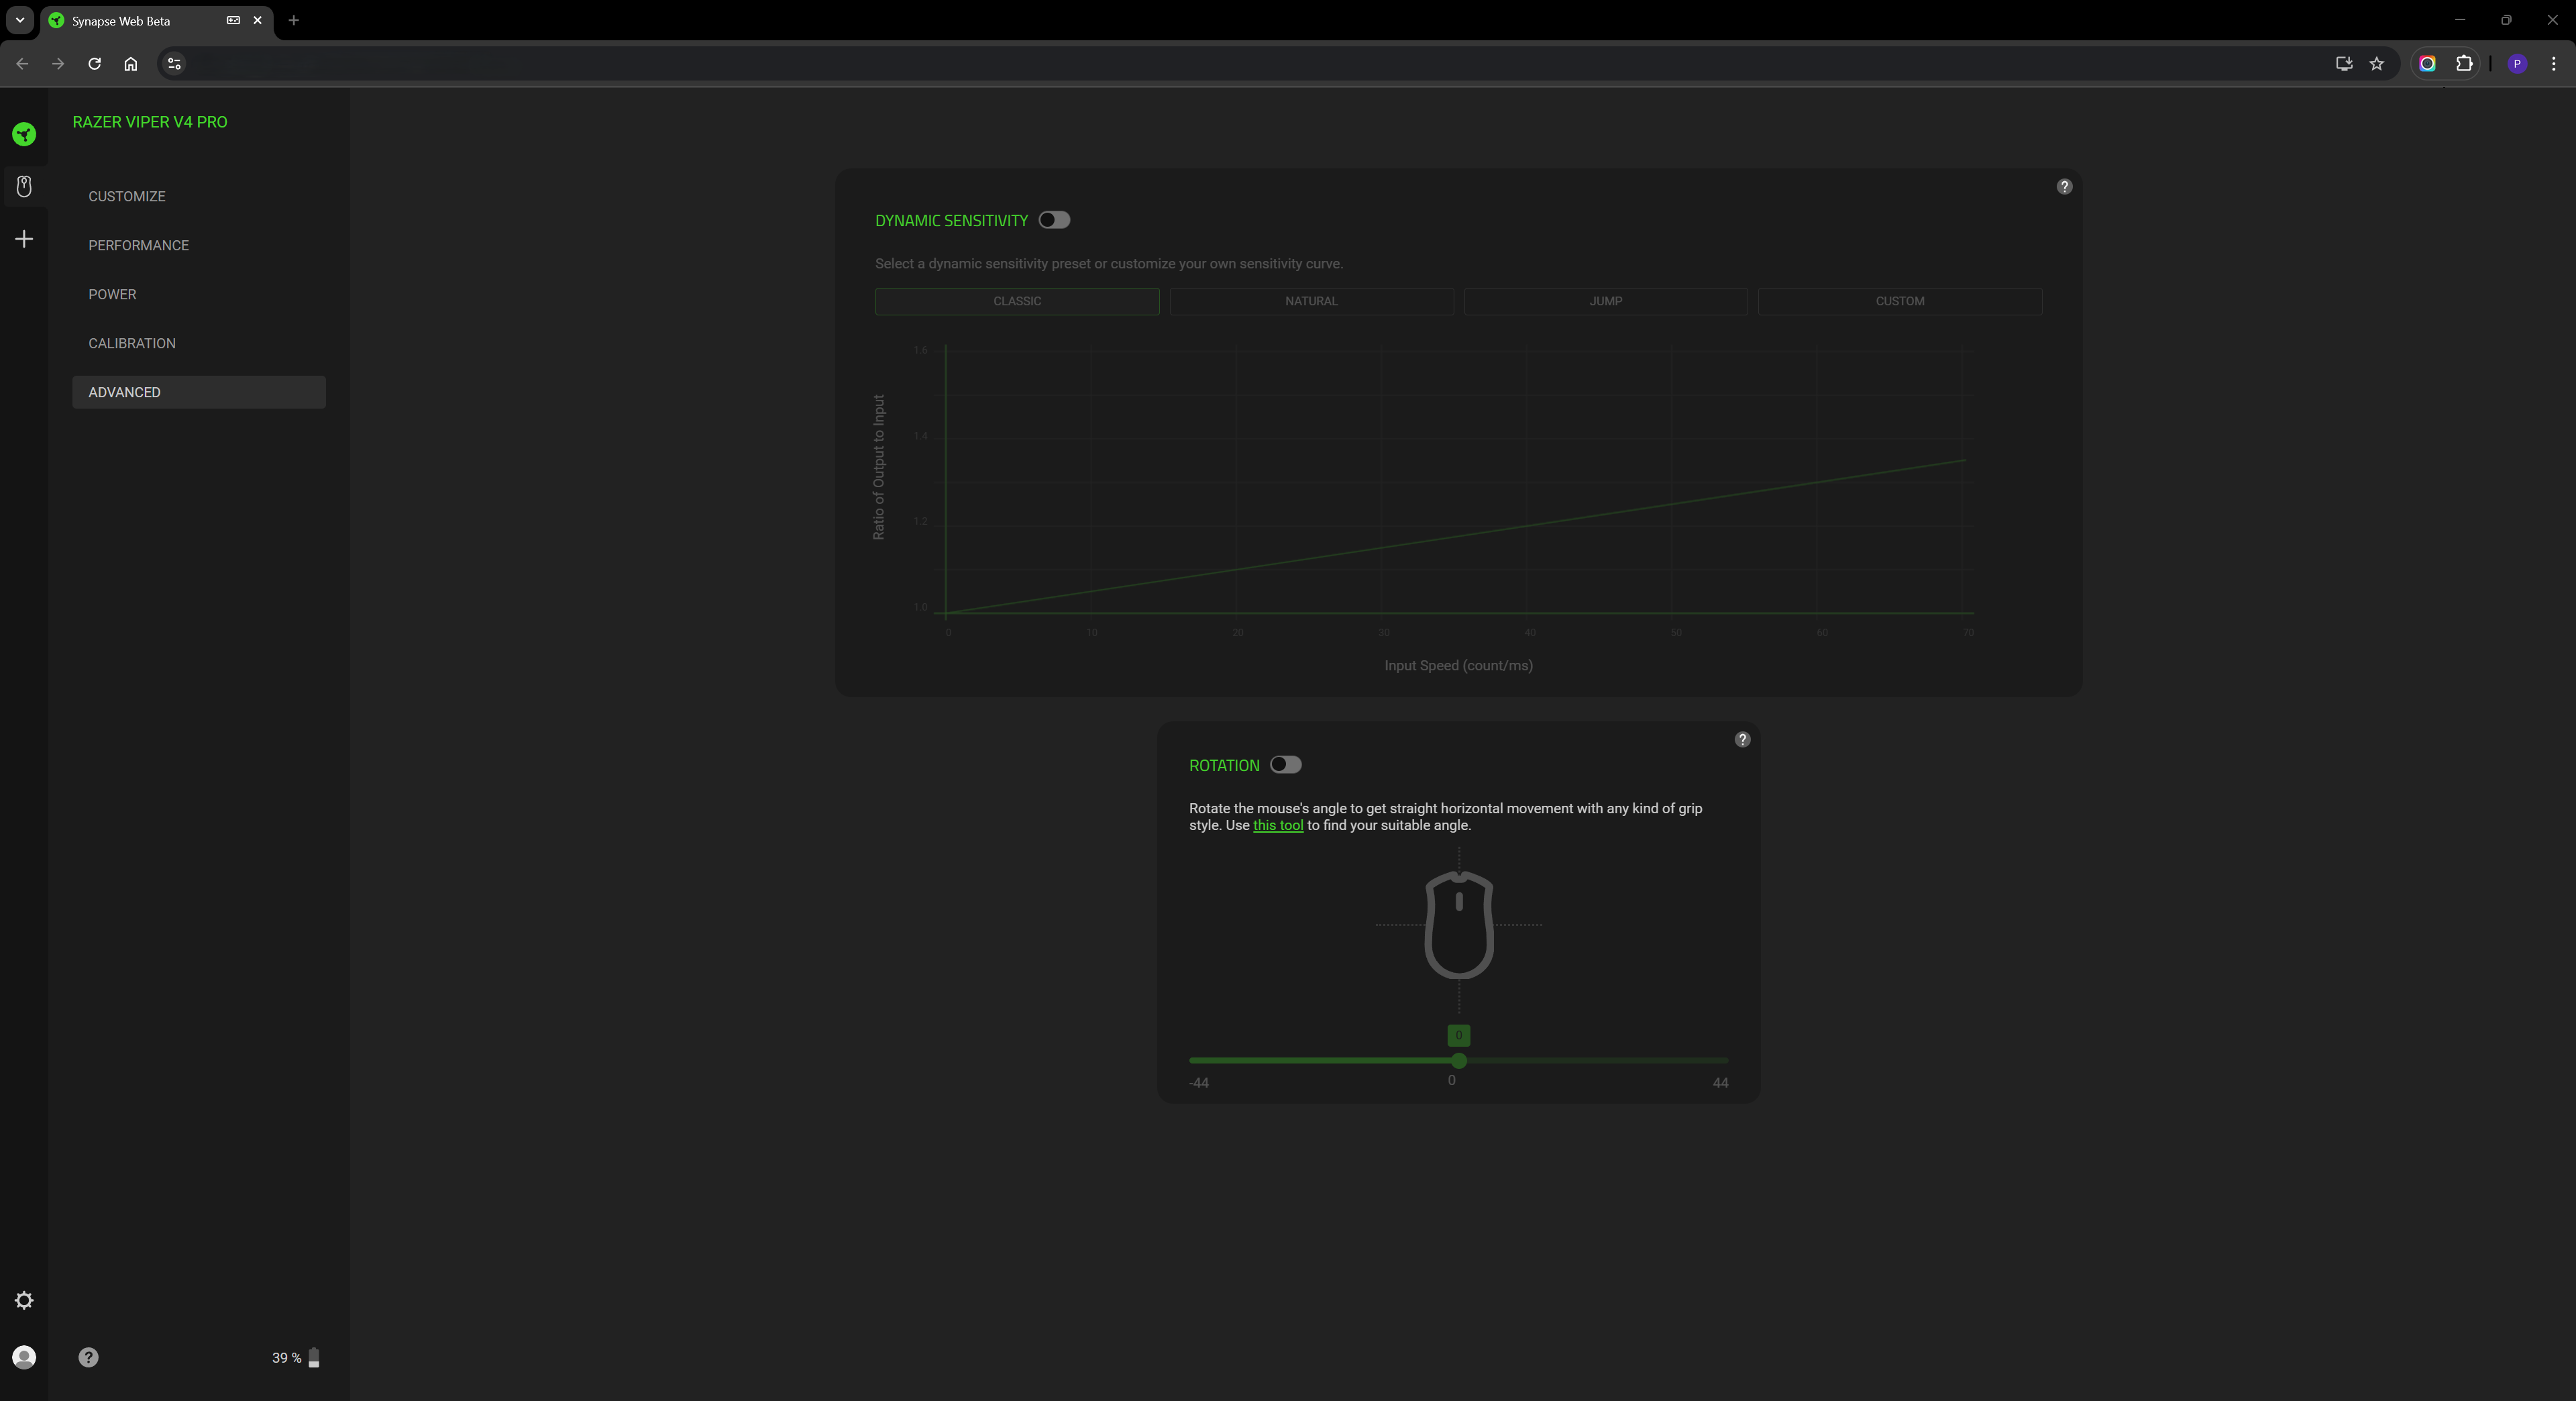The height and width of the screenshot is (1401, 2576).
Task: Click the Razer Synapse home logo icon
Action: click(x=24, y=134)
